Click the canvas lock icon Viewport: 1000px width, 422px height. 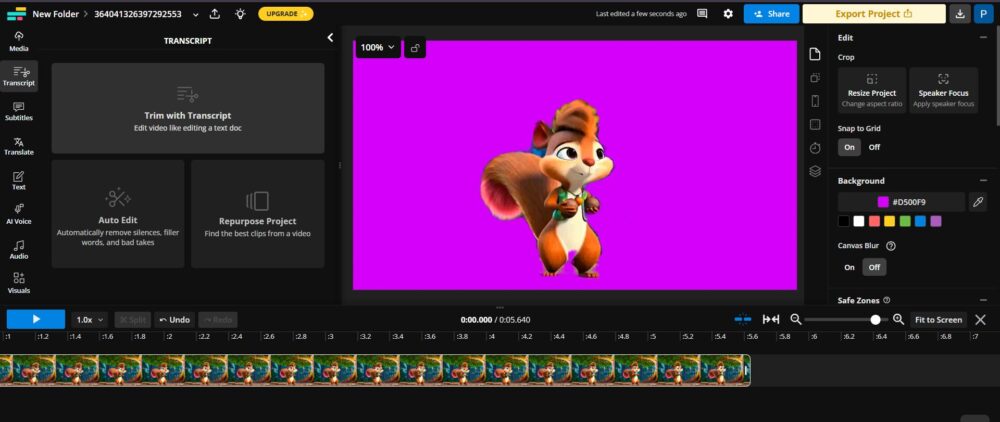pos(415,47)
